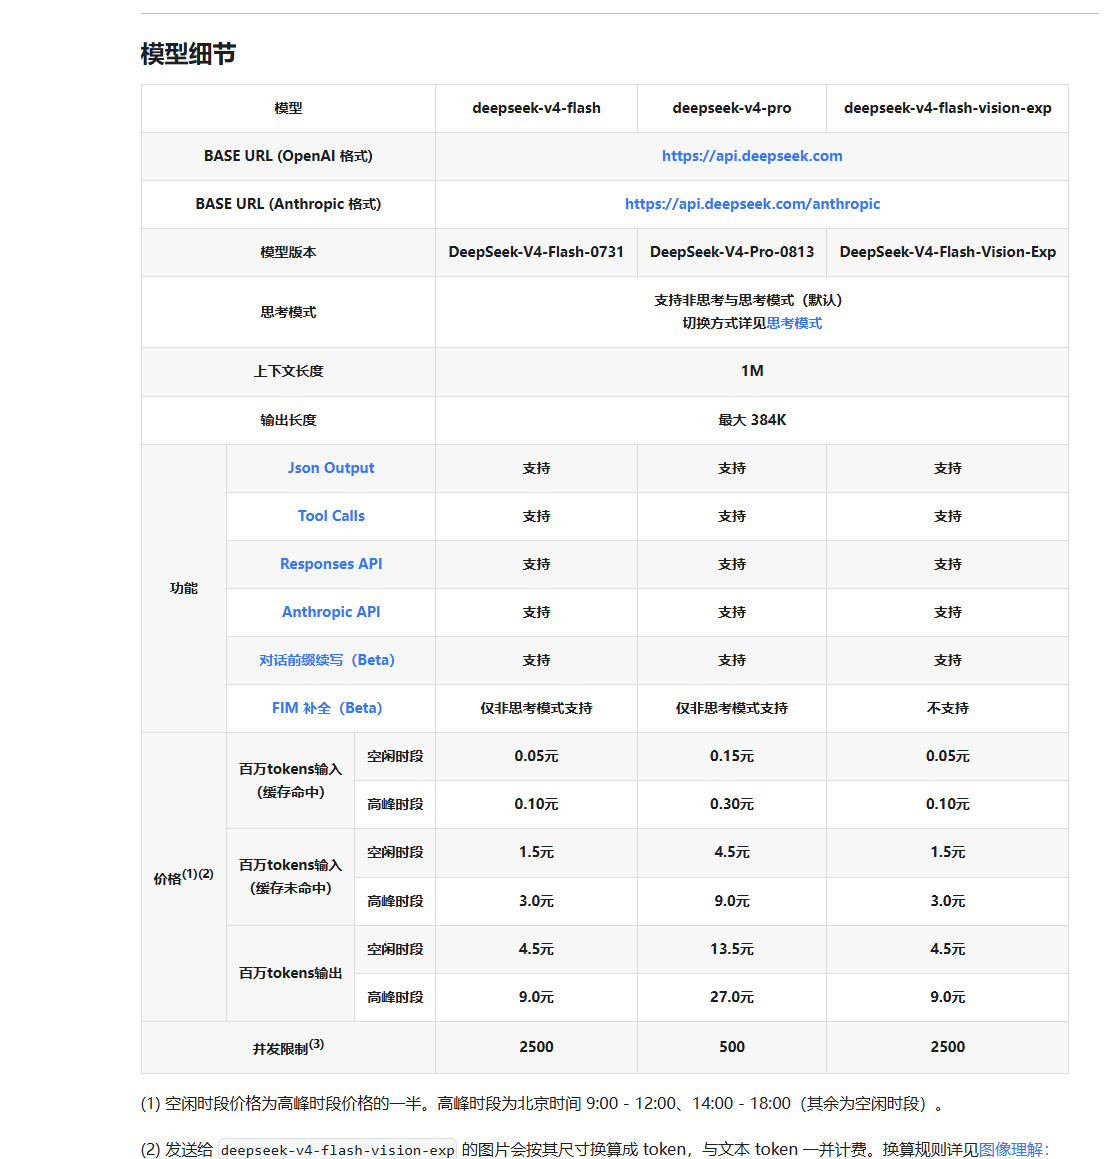Click the DeepSeek-V4-Flash-Vision-Exp version cell
The image size is (1107, 1159).
pos(947,252)
